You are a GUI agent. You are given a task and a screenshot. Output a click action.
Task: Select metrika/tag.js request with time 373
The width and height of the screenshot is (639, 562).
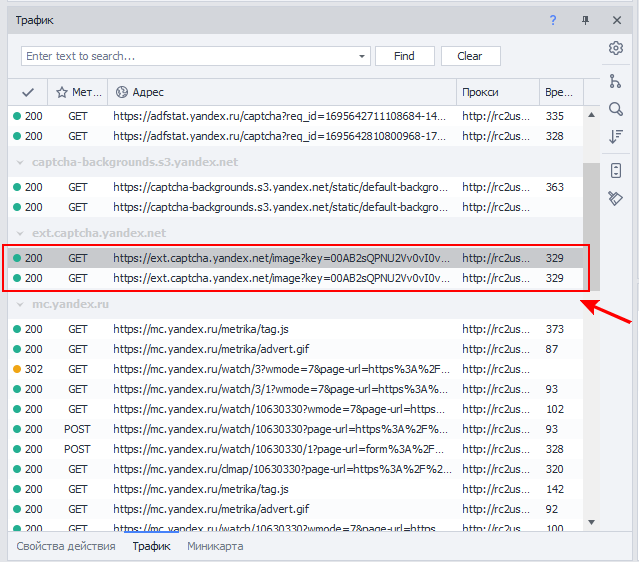click(295, 329)
